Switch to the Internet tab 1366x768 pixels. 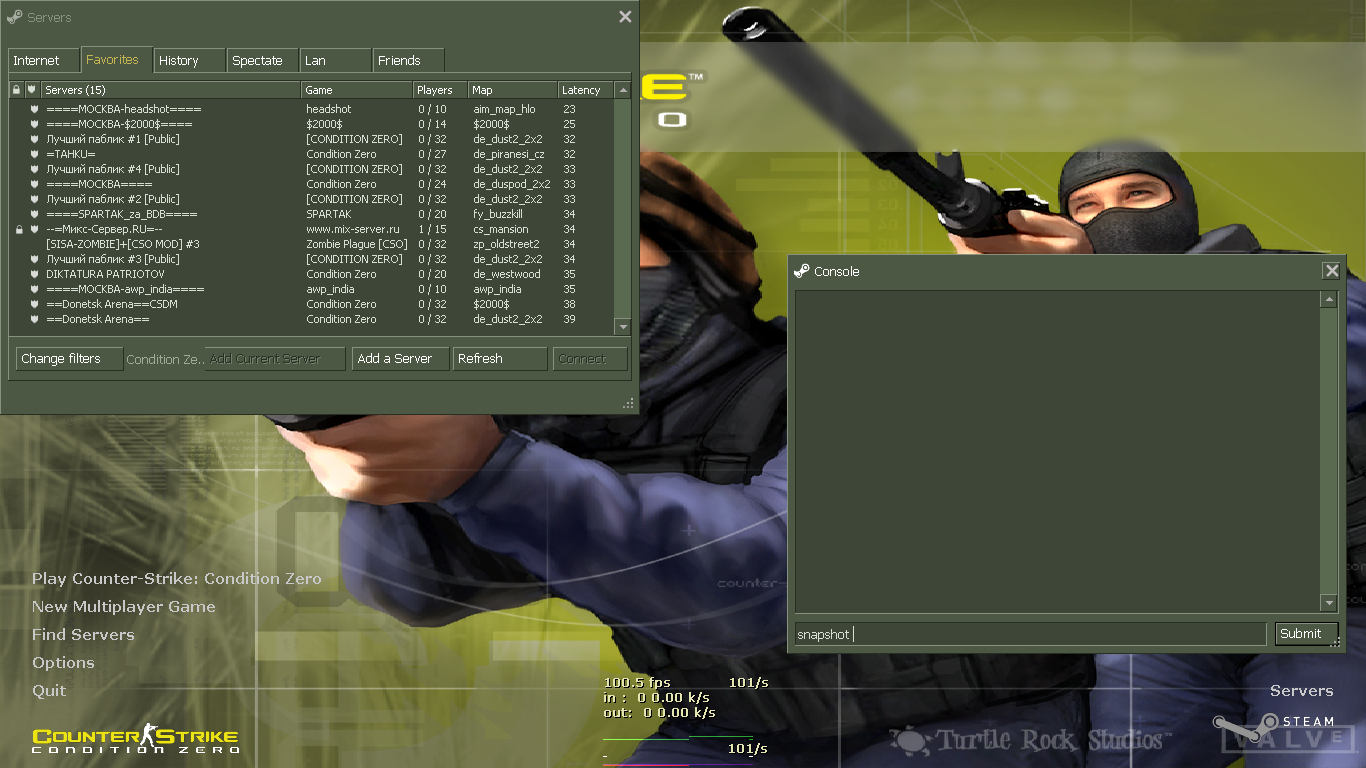point(43,60)
